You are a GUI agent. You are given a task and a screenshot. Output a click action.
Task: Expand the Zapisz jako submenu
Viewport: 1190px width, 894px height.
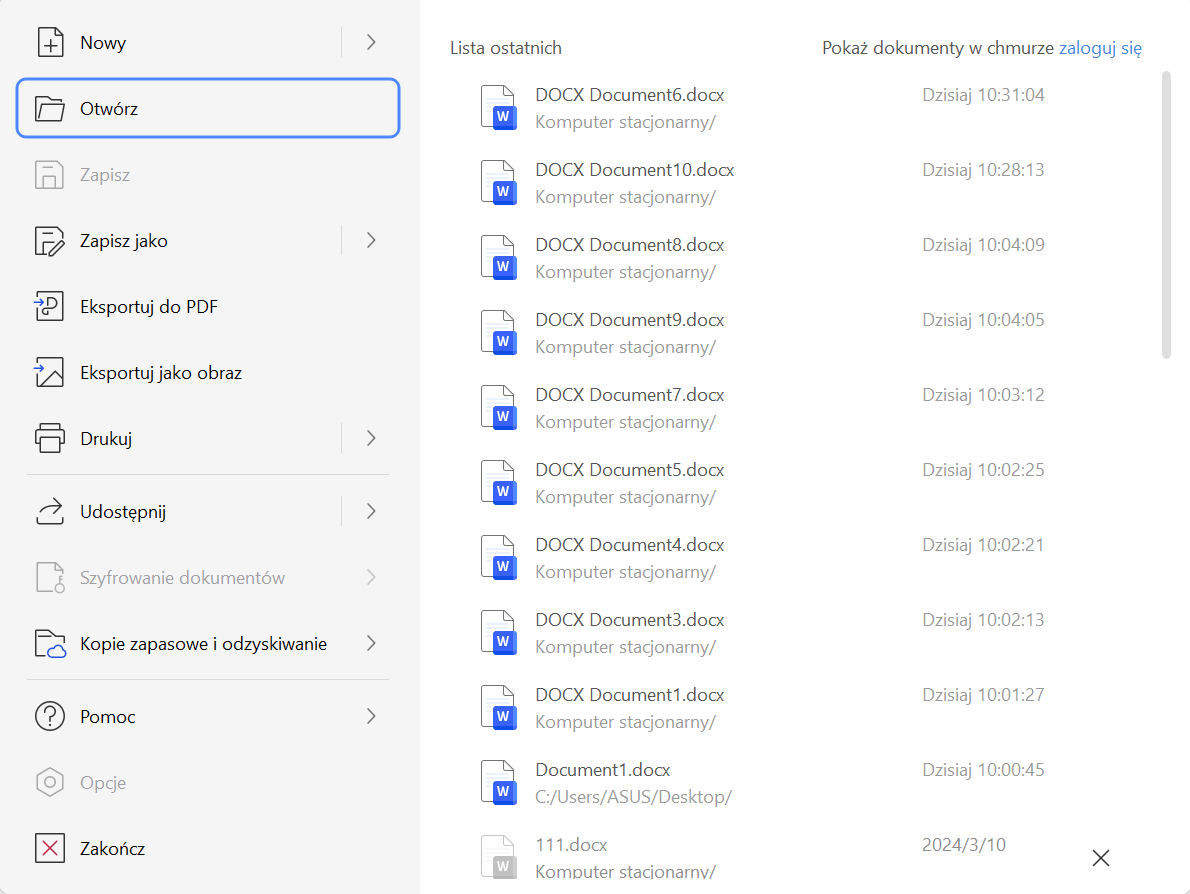pyautogui.click(x=371, y=240)
